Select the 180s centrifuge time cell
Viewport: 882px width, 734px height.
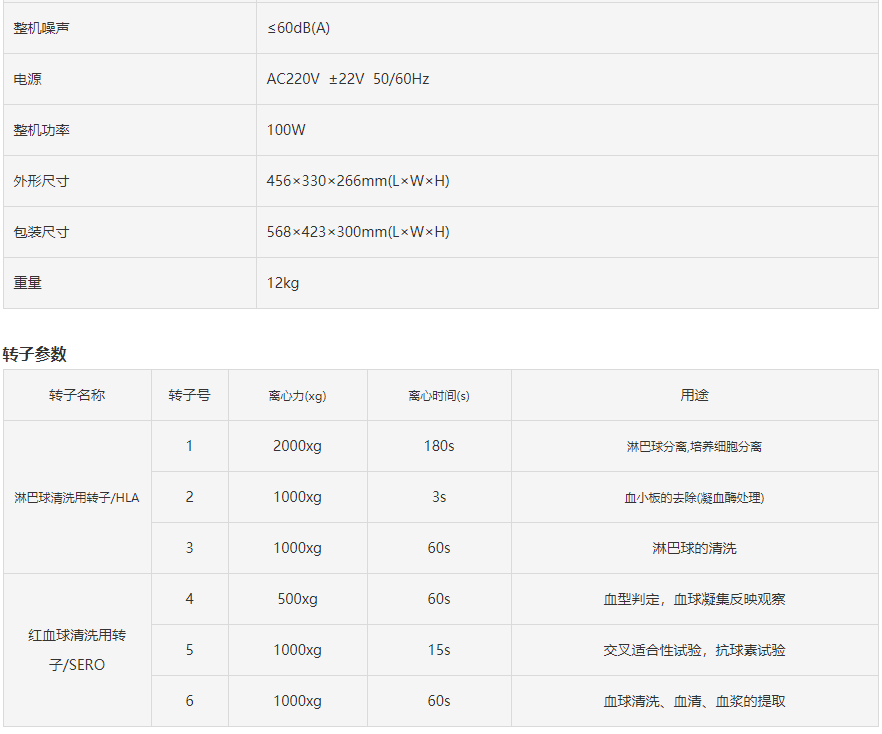(x=439, y=446)
